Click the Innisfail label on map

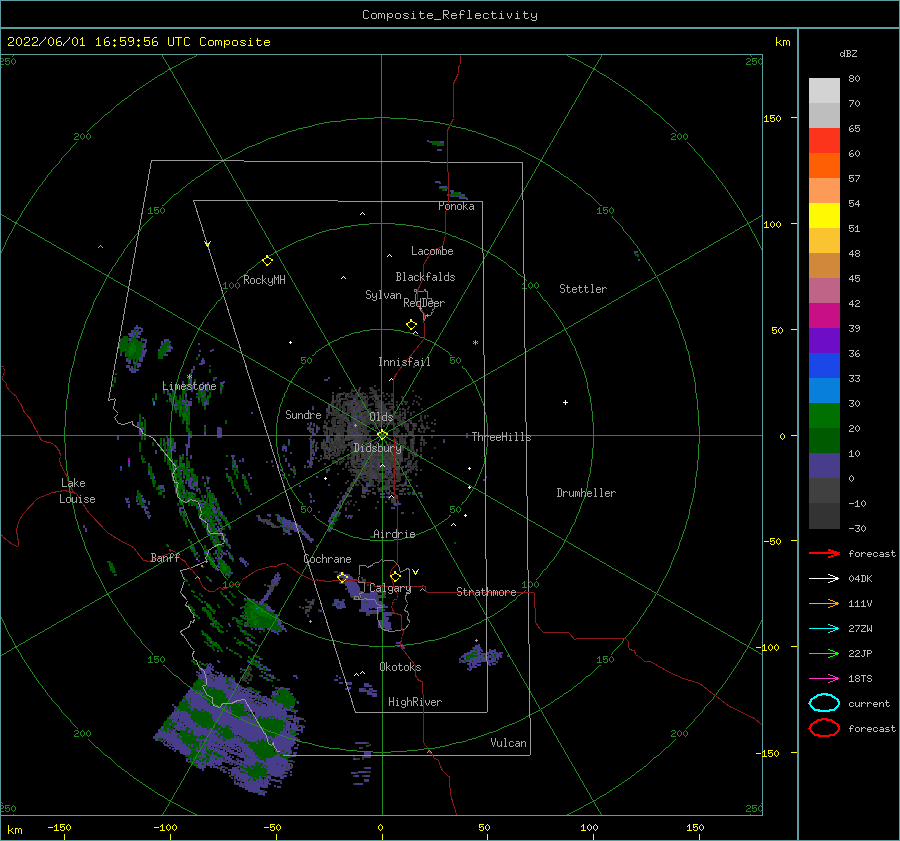pyautogui.click(x=404, y=362)
